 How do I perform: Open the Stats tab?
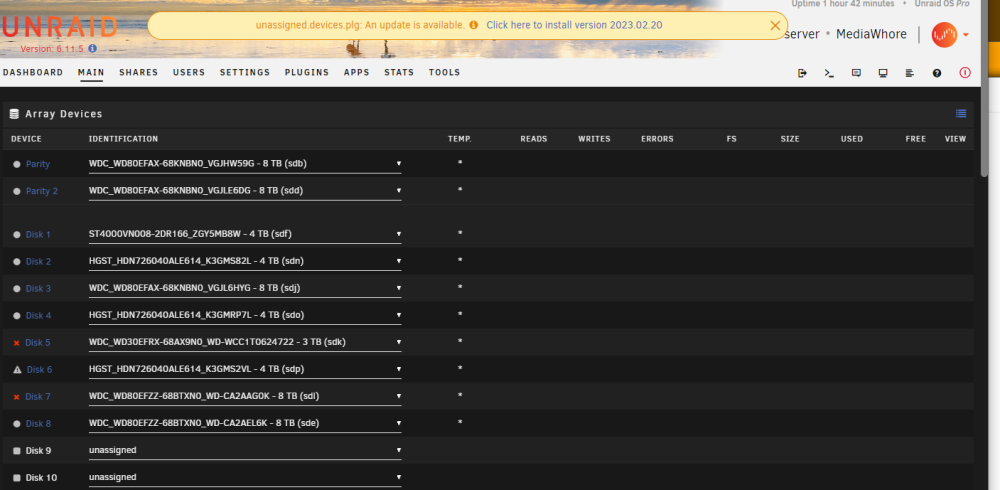click(399, 73)
